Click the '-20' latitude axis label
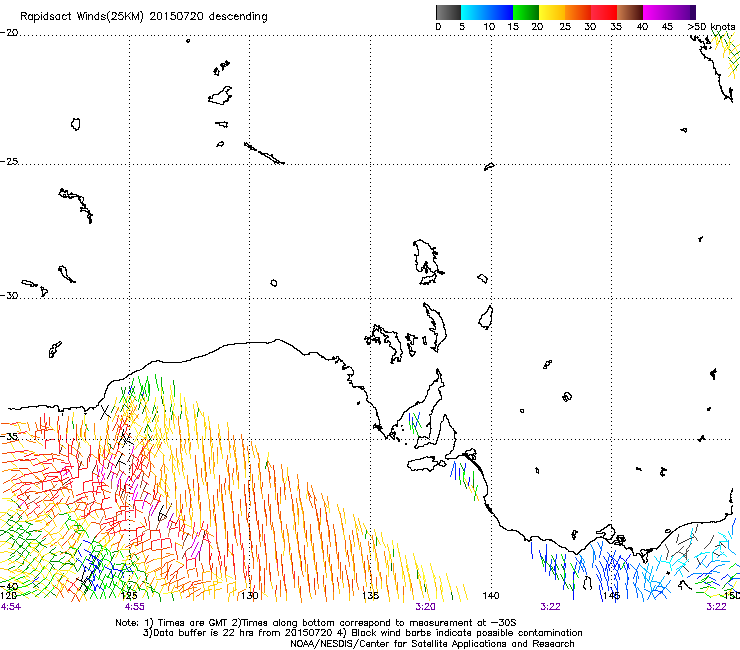 tap(9, 33)
